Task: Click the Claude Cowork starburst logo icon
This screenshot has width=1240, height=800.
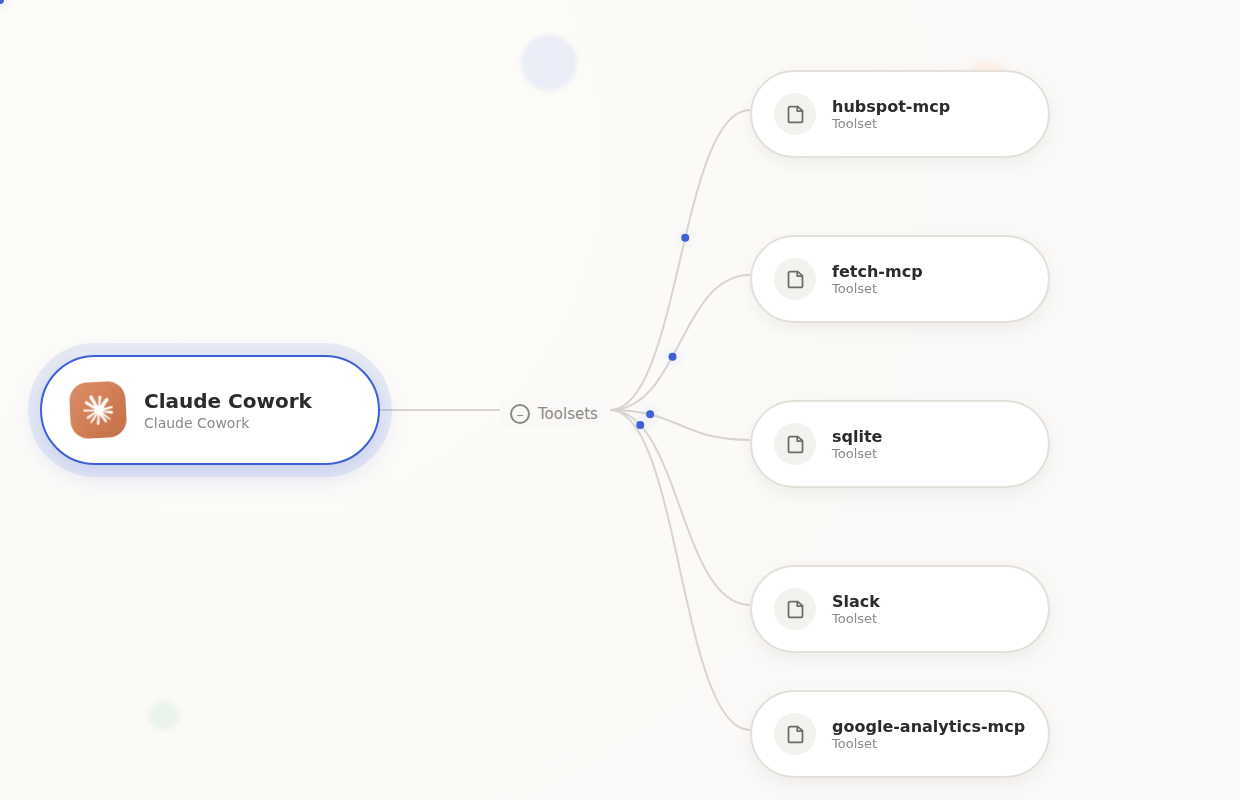Action: [x=98, y=410]
